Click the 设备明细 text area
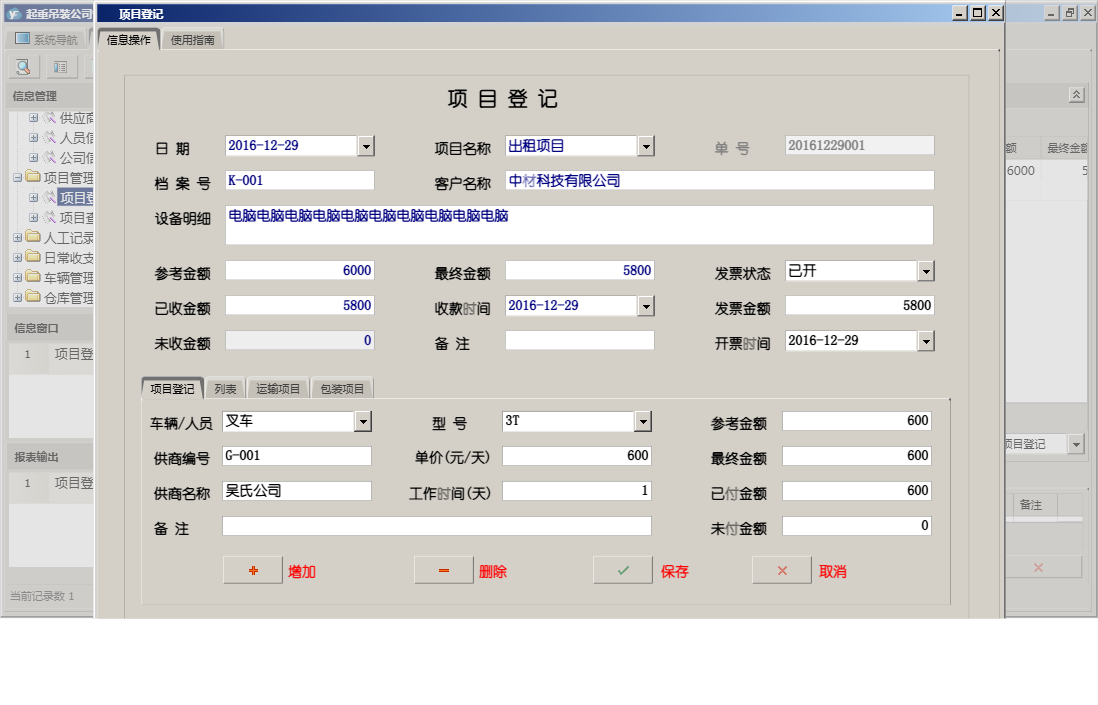Viewport: 1098px width, 705px height. coord(579,226)
